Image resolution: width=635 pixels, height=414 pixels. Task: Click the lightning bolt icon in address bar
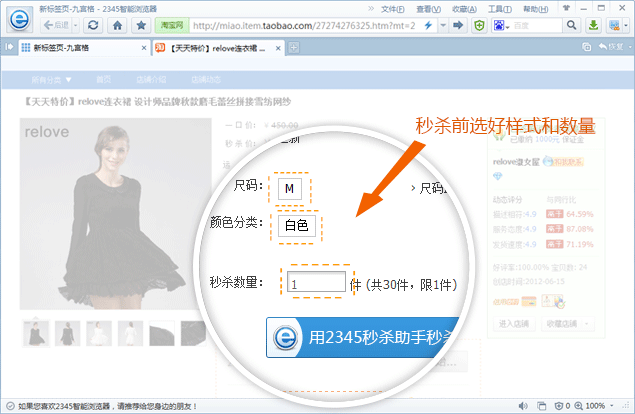pyautogui.click(x=427, y=24)
